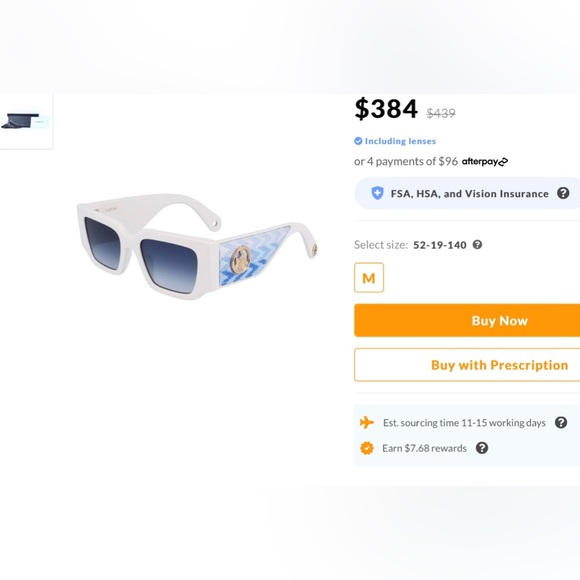580x580 pixels.
Task: Click Buy with Prescription button
Action: coord(467,365)
